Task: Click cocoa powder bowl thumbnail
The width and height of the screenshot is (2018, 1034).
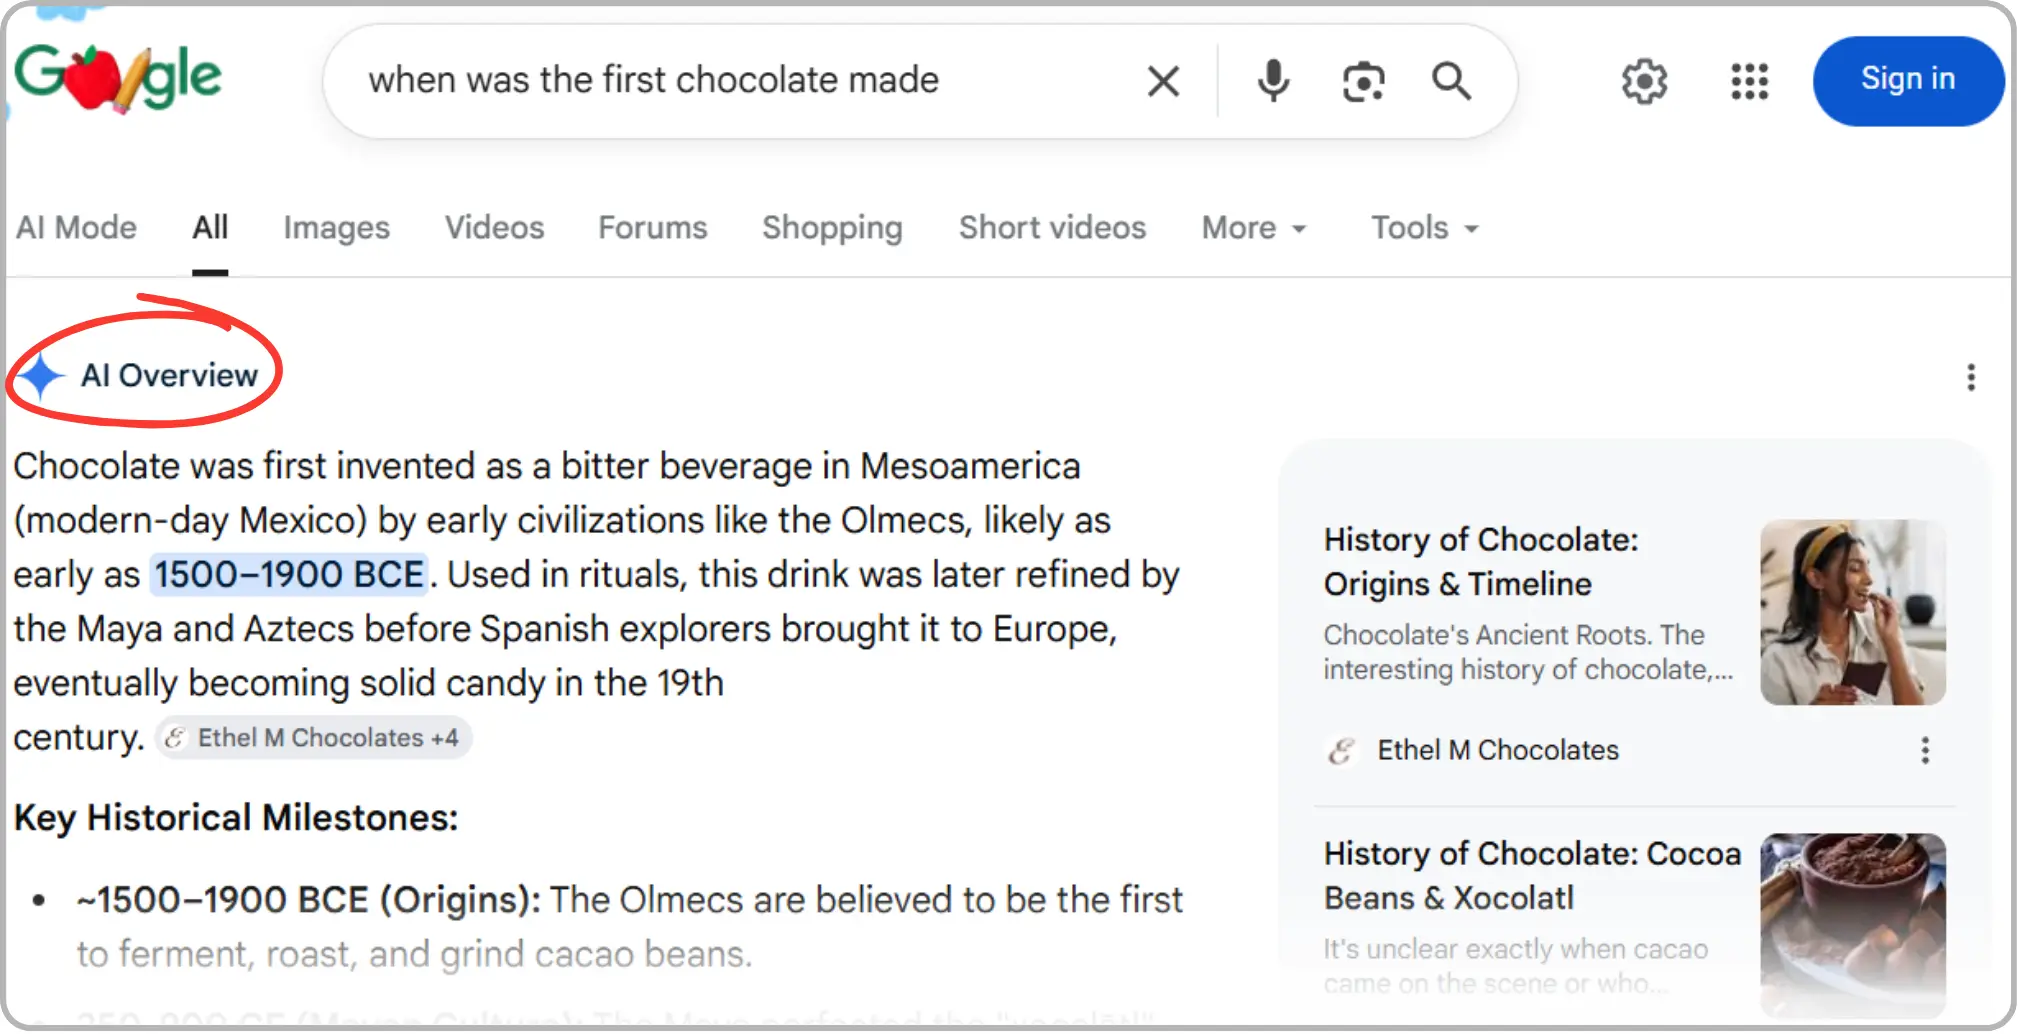Action: click(1852, 925)
